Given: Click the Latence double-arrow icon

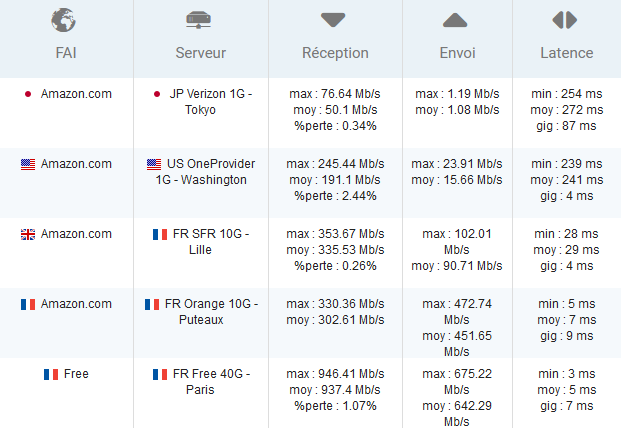Looking at the screenshot, I should coord(565,20).
